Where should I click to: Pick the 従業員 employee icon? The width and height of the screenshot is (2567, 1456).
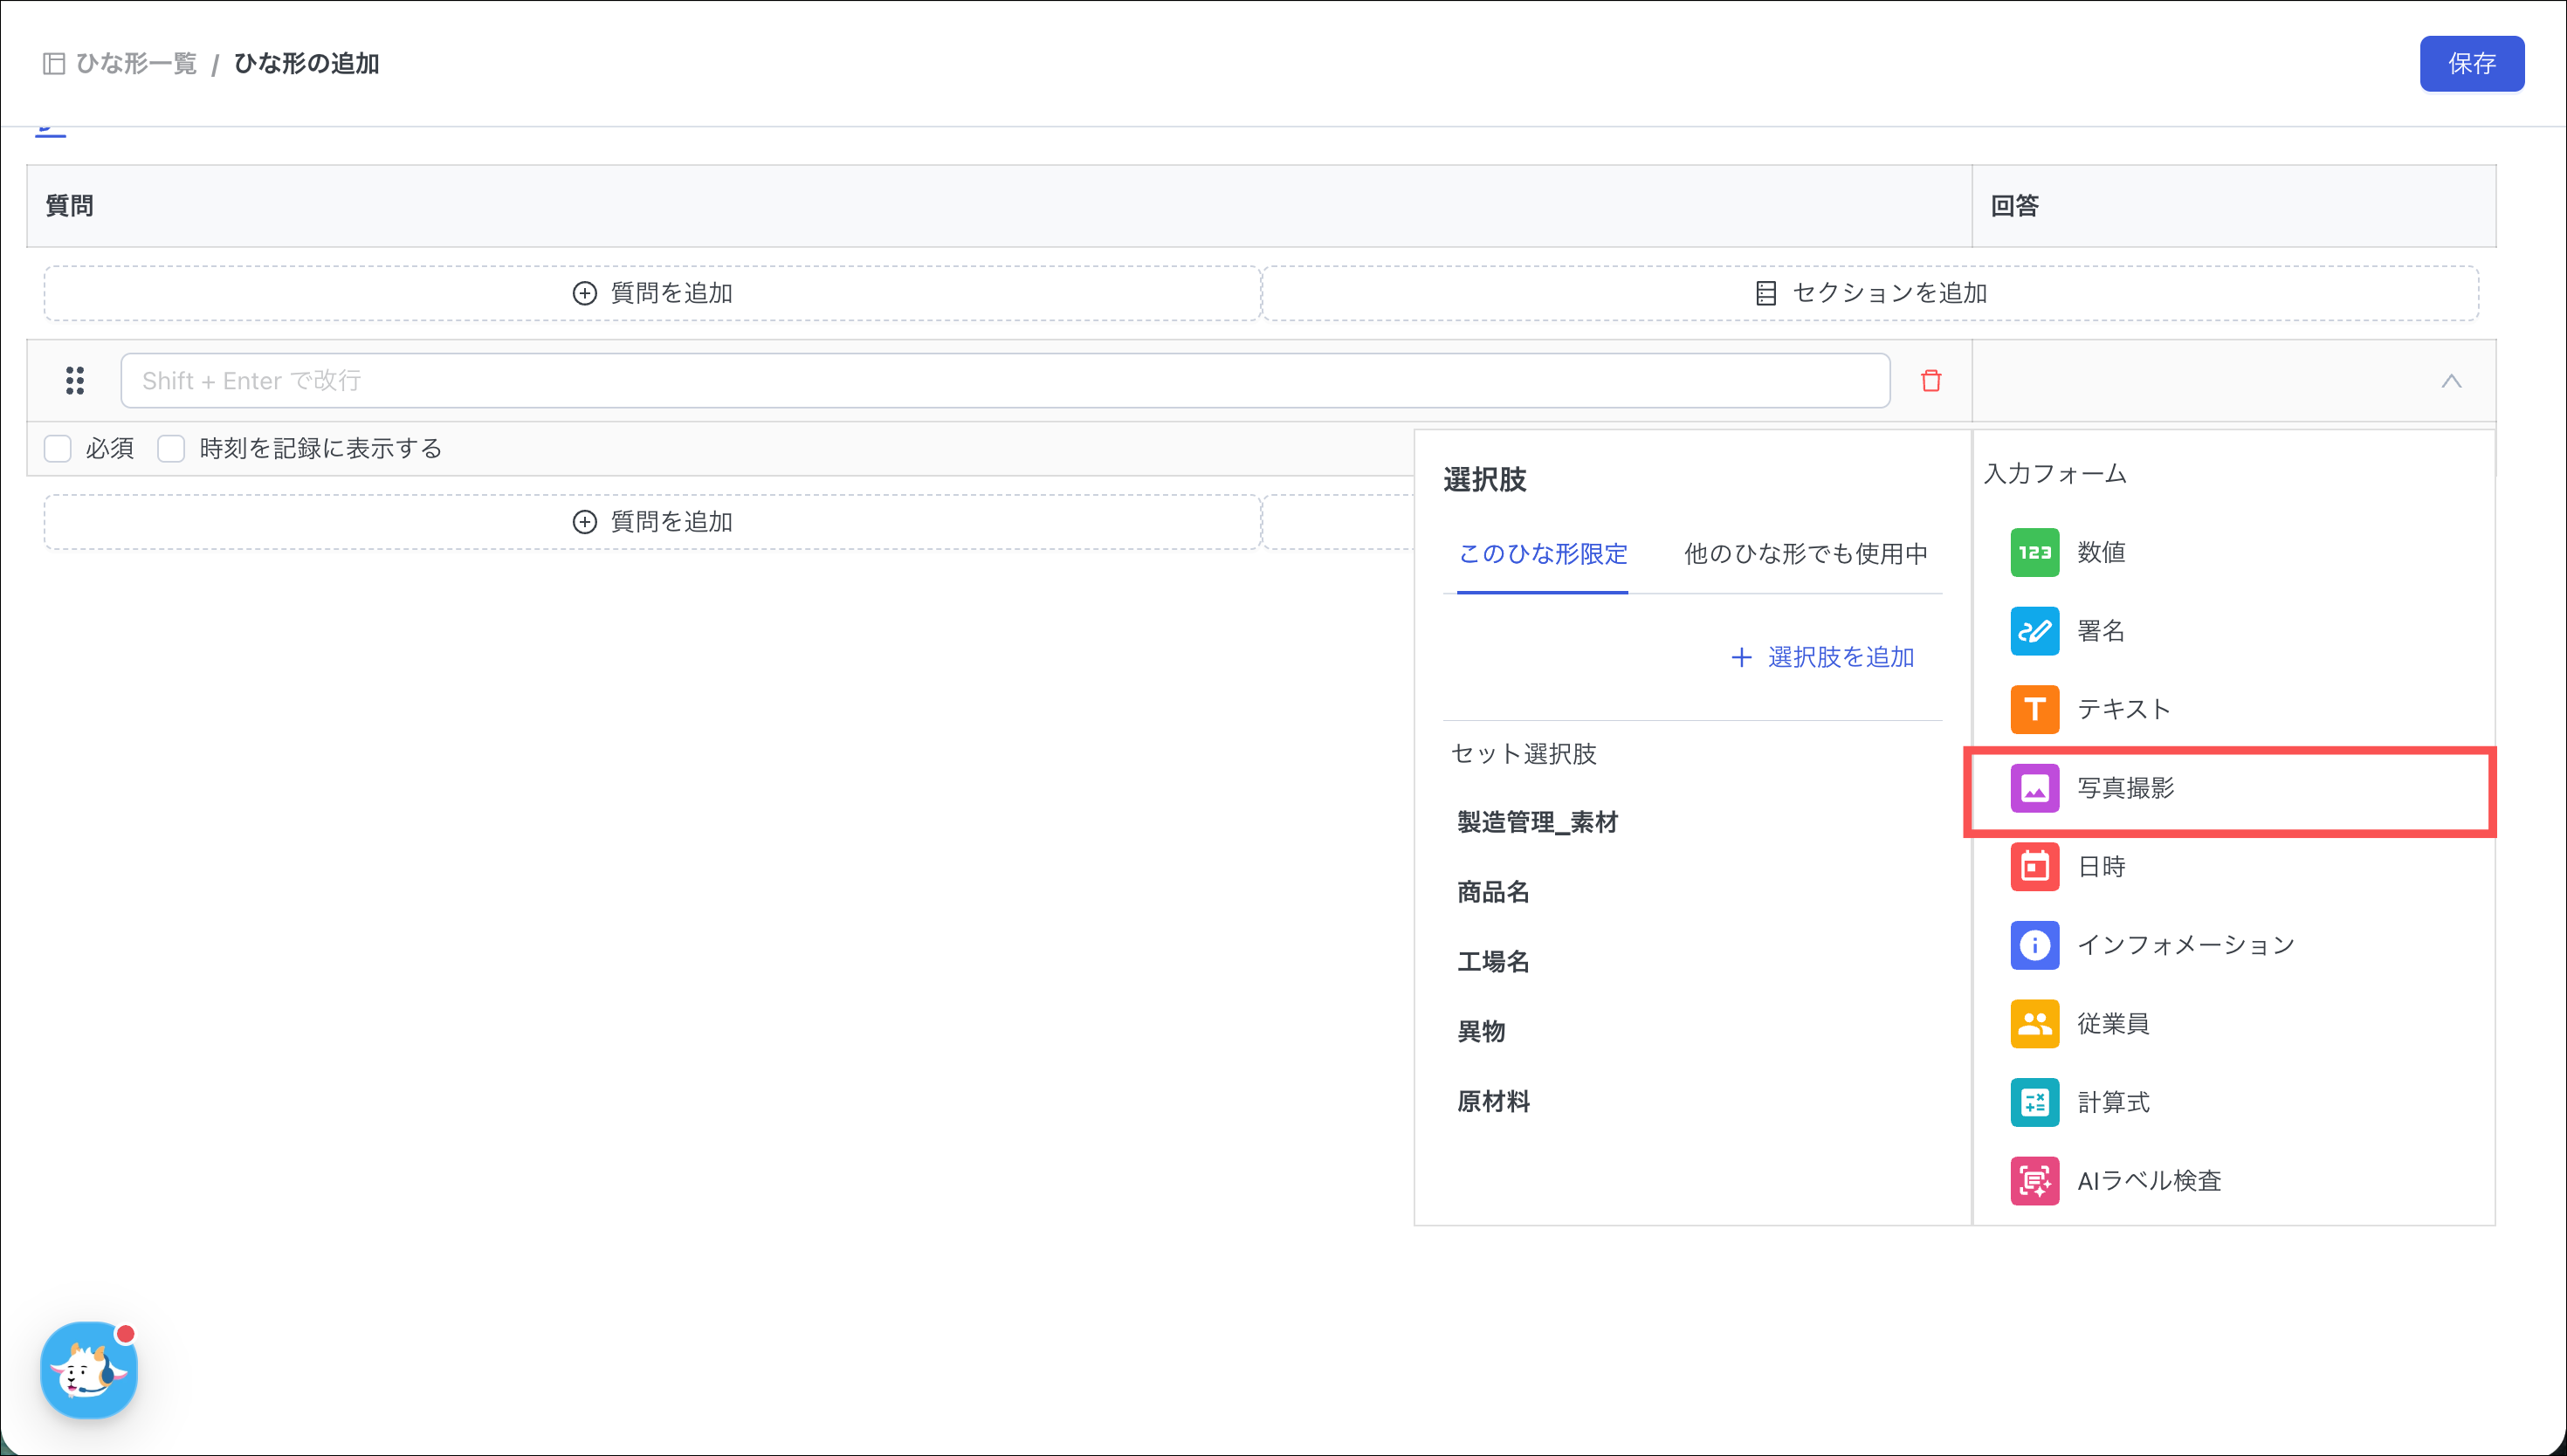(x=2034, y=1023)
